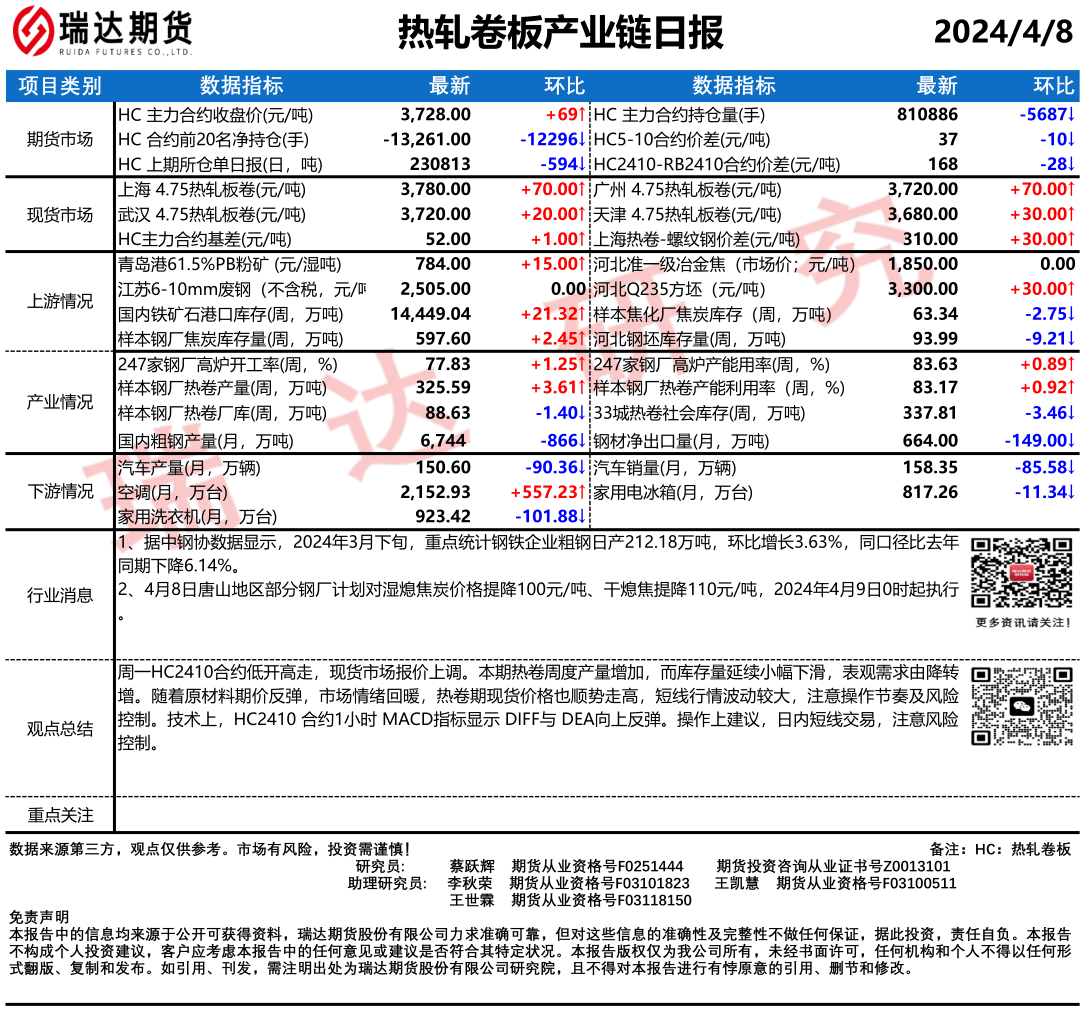
Task: Click 河北Q235方坯 label
Action: point(680,289)
